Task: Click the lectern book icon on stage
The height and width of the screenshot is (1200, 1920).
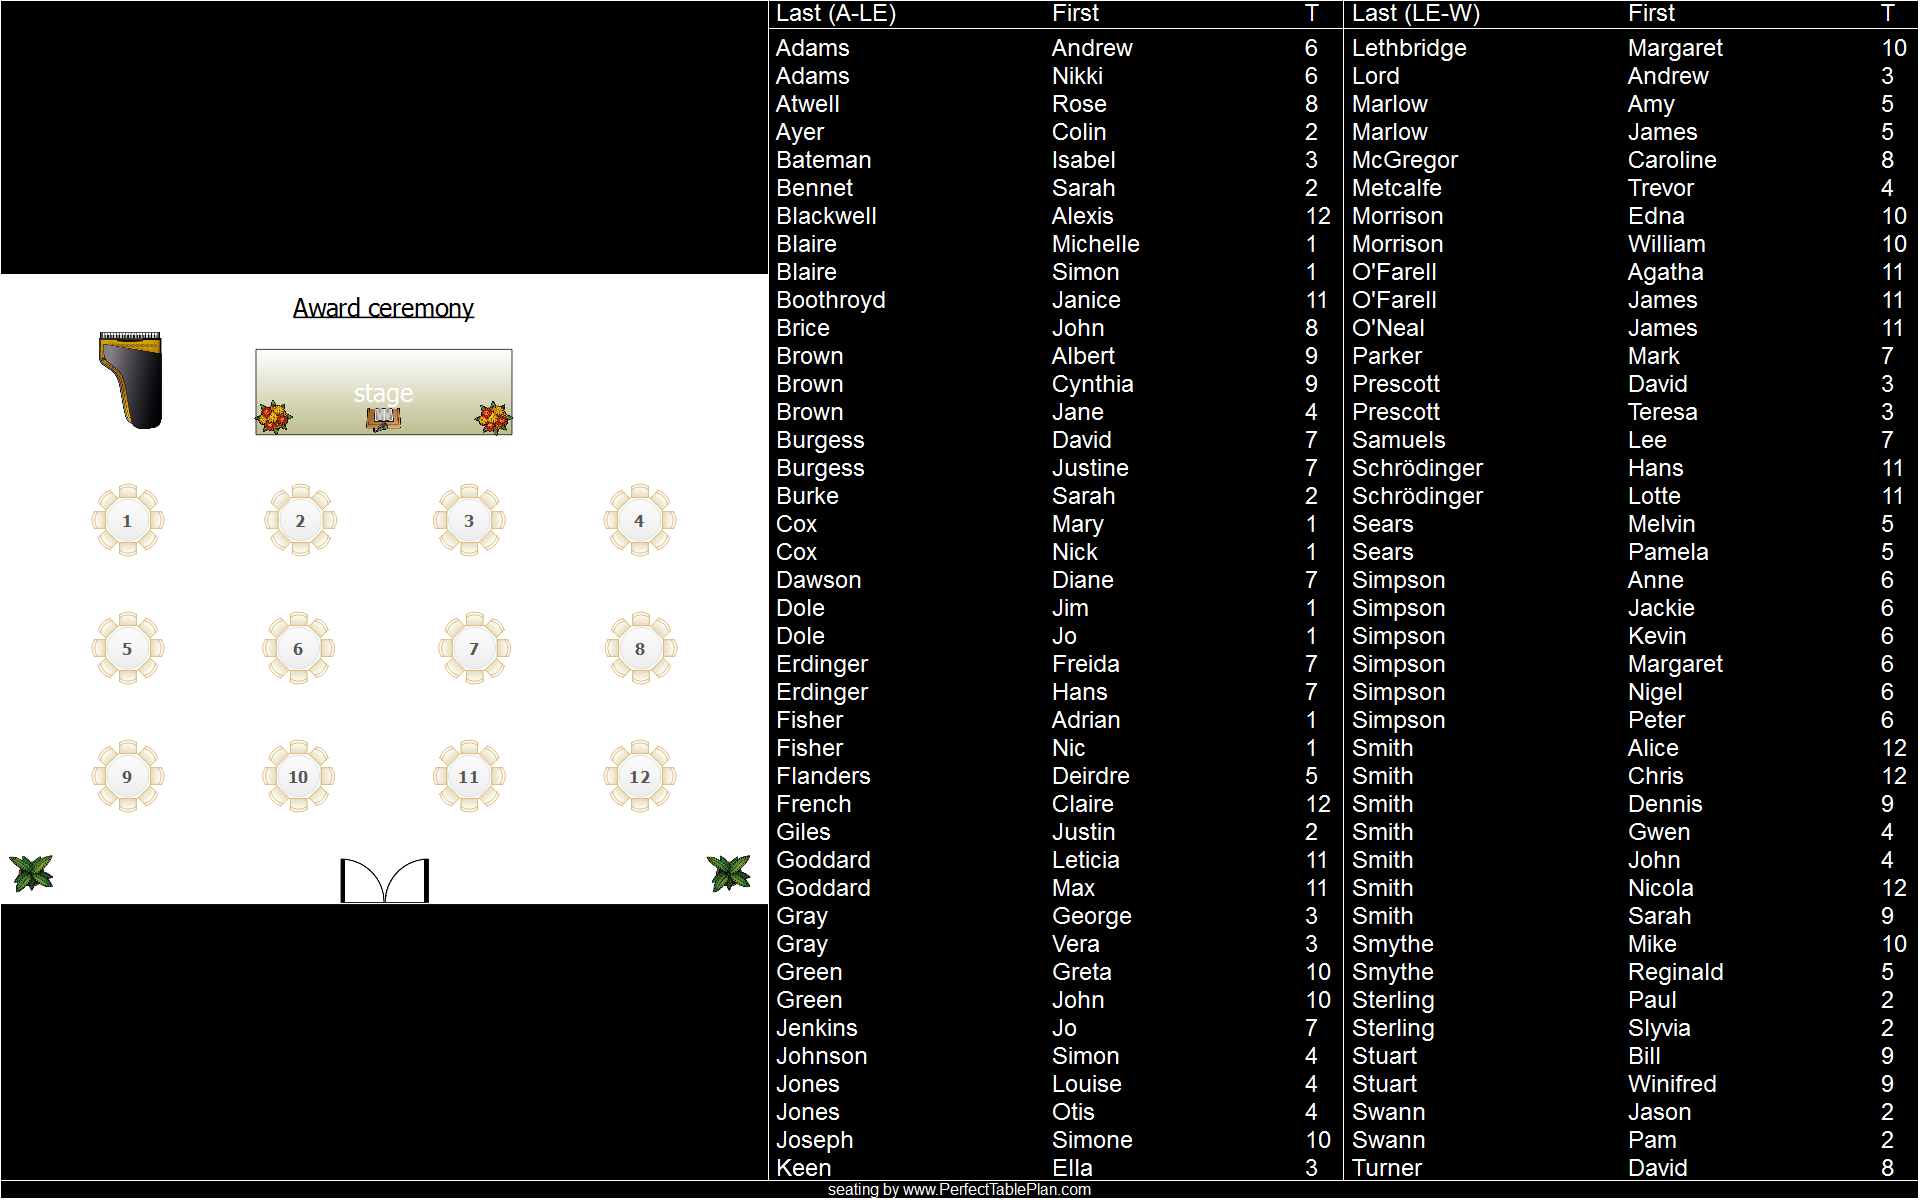Action: [383, 418]
